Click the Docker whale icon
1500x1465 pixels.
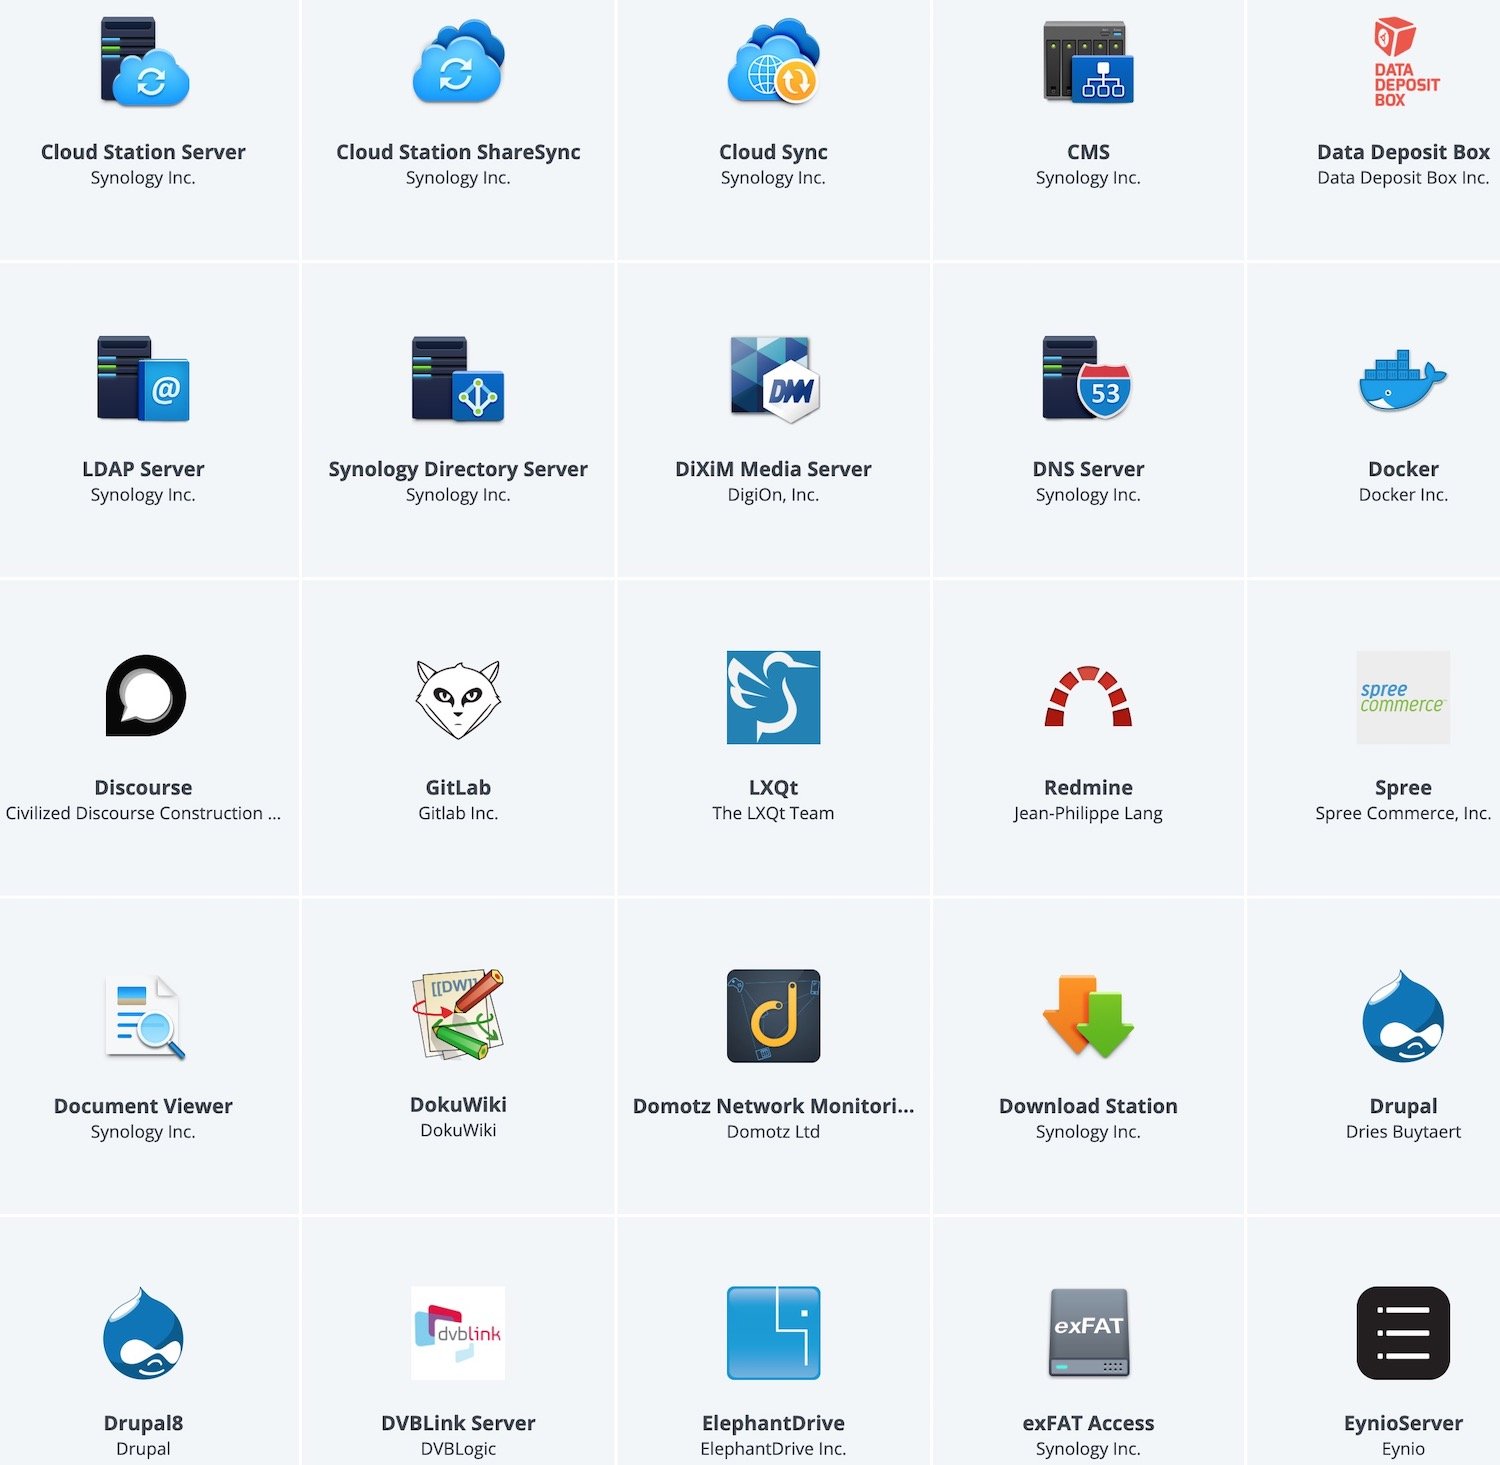click(x=1403, y=380)
